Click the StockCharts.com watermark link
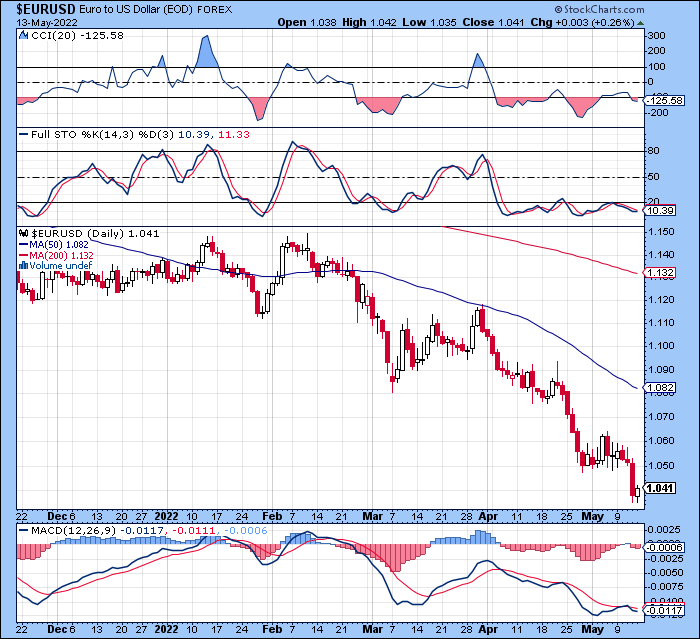 point(600,9)
